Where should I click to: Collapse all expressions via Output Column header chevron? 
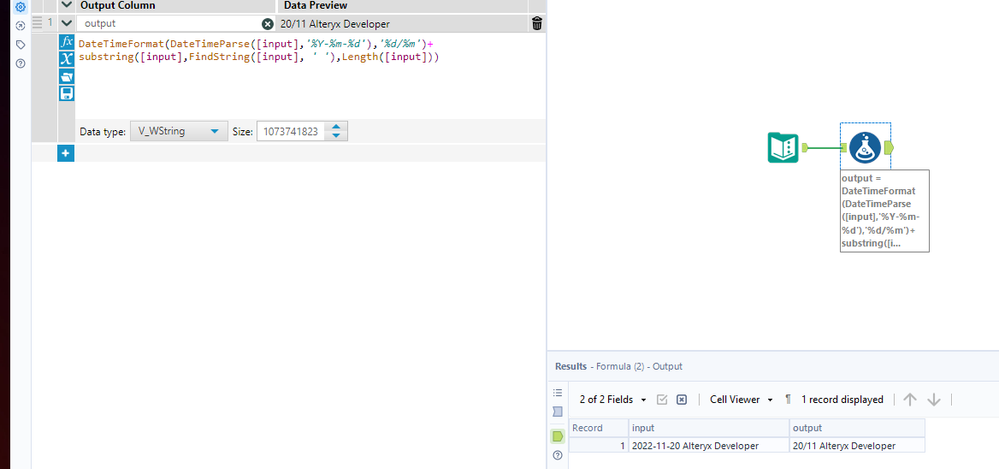(x=66, y=5)
